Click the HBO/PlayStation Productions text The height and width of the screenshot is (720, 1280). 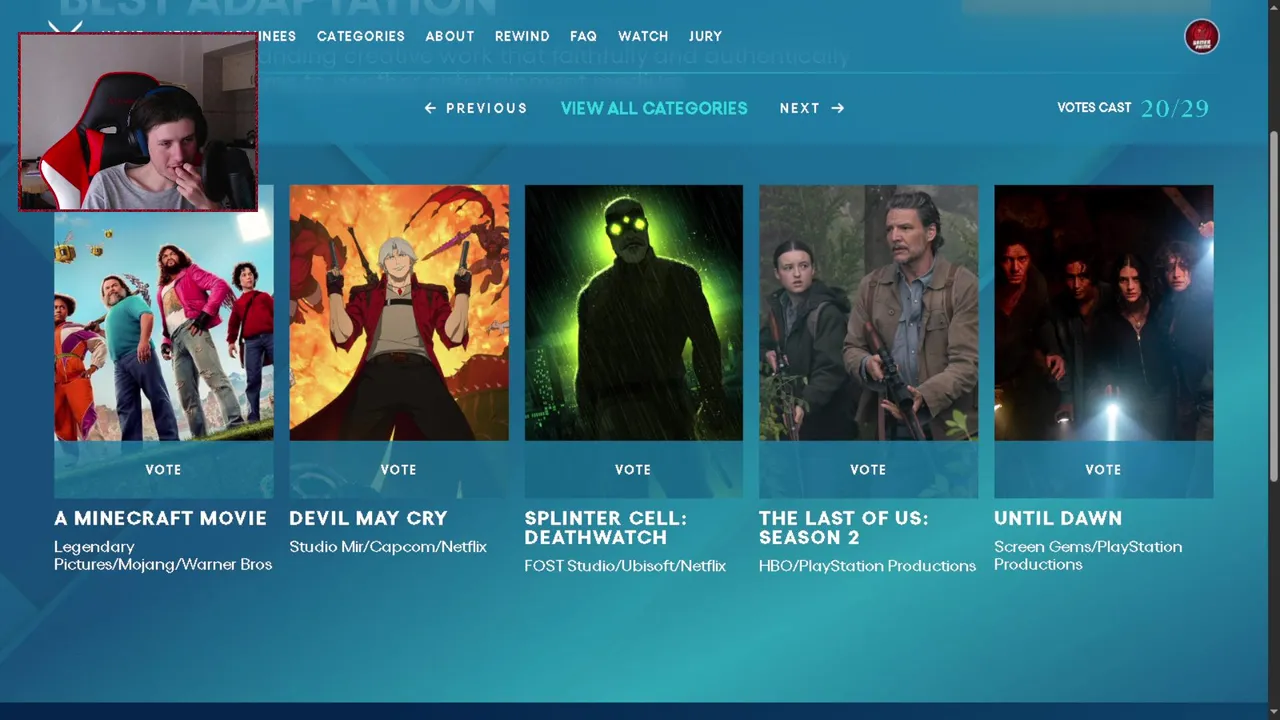pos(867,566)
